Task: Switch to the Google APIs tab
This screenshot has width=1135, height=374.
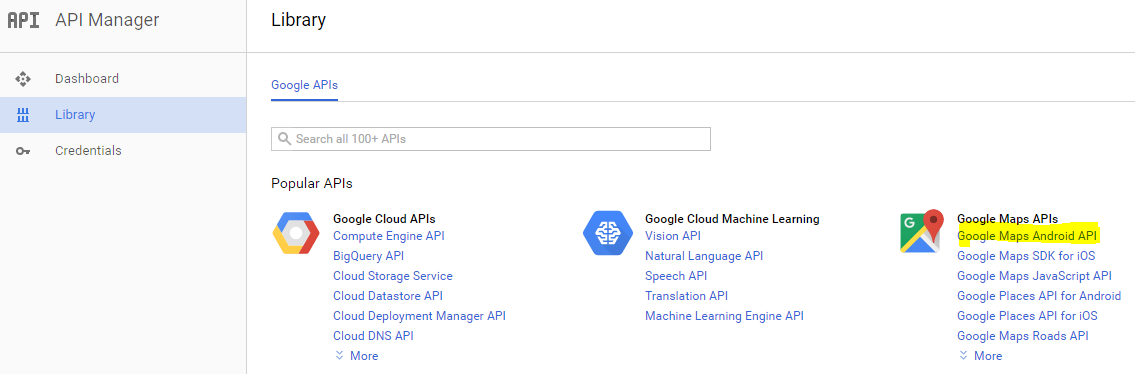Action: click(304, 85)
